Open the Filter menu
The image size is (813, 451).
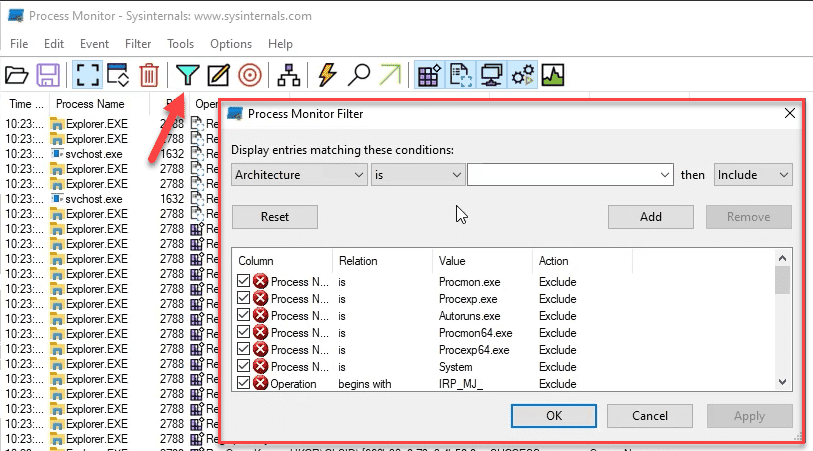(138, 44)
